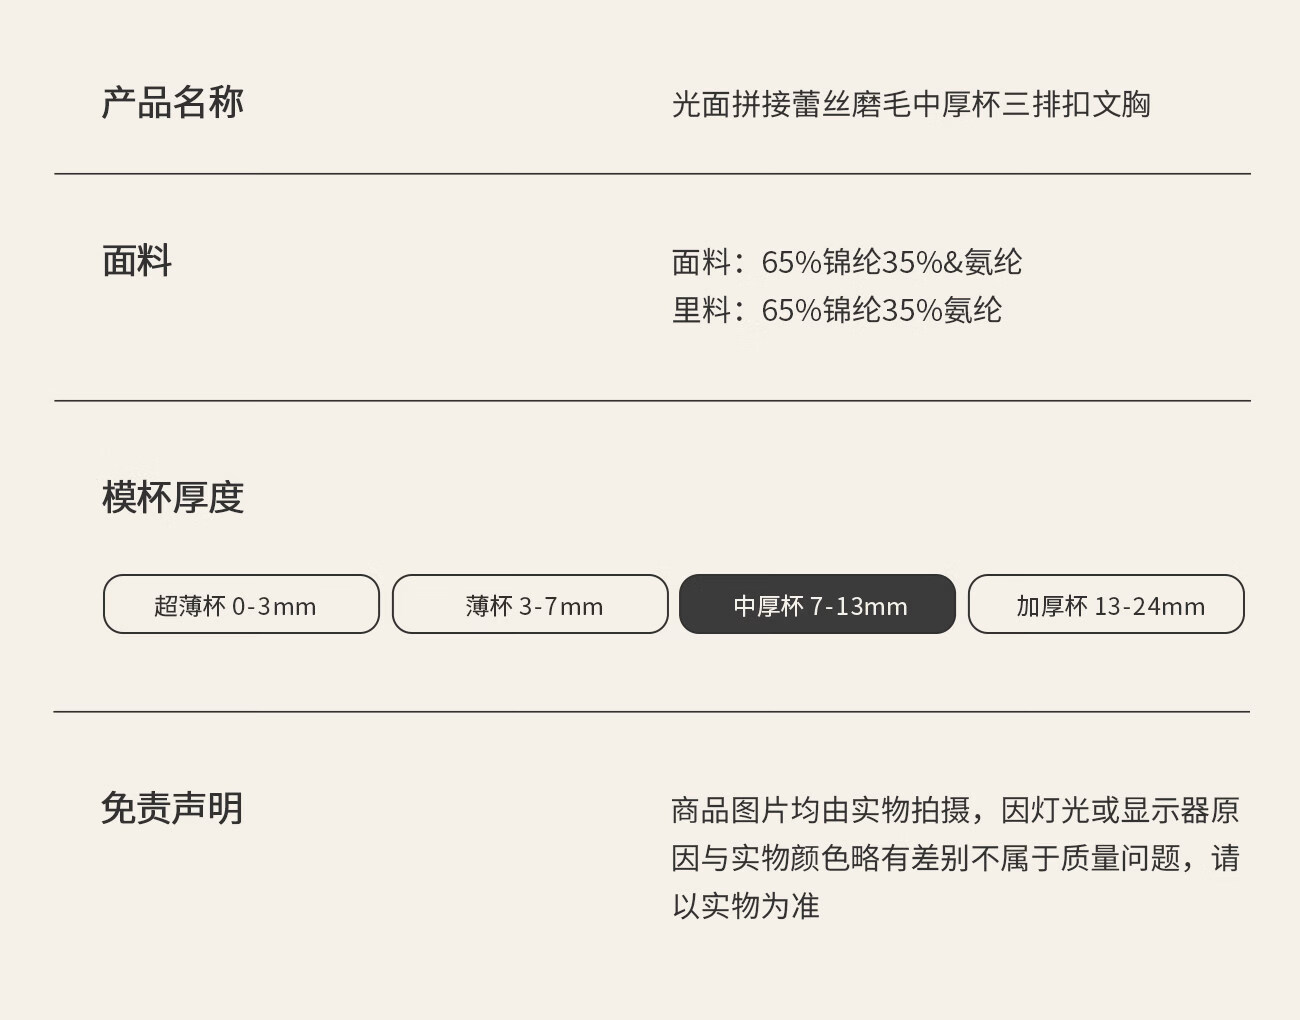The image size is (1300, 1020).
Task: Pick the 加厚杯 13-24mm thickness pill
Action: coord(1106,605)
